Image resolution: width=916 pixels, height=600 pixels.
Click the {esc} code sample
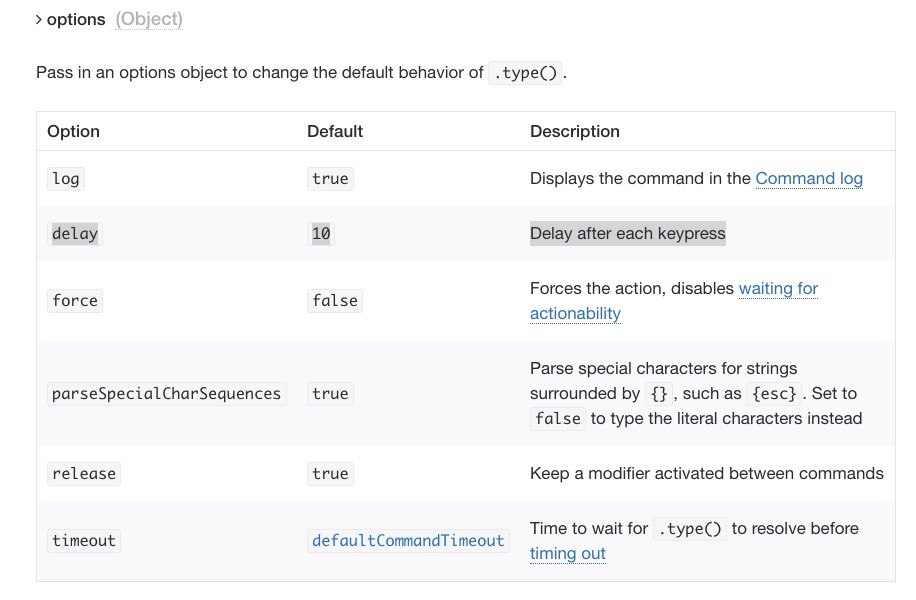point(774,394)
